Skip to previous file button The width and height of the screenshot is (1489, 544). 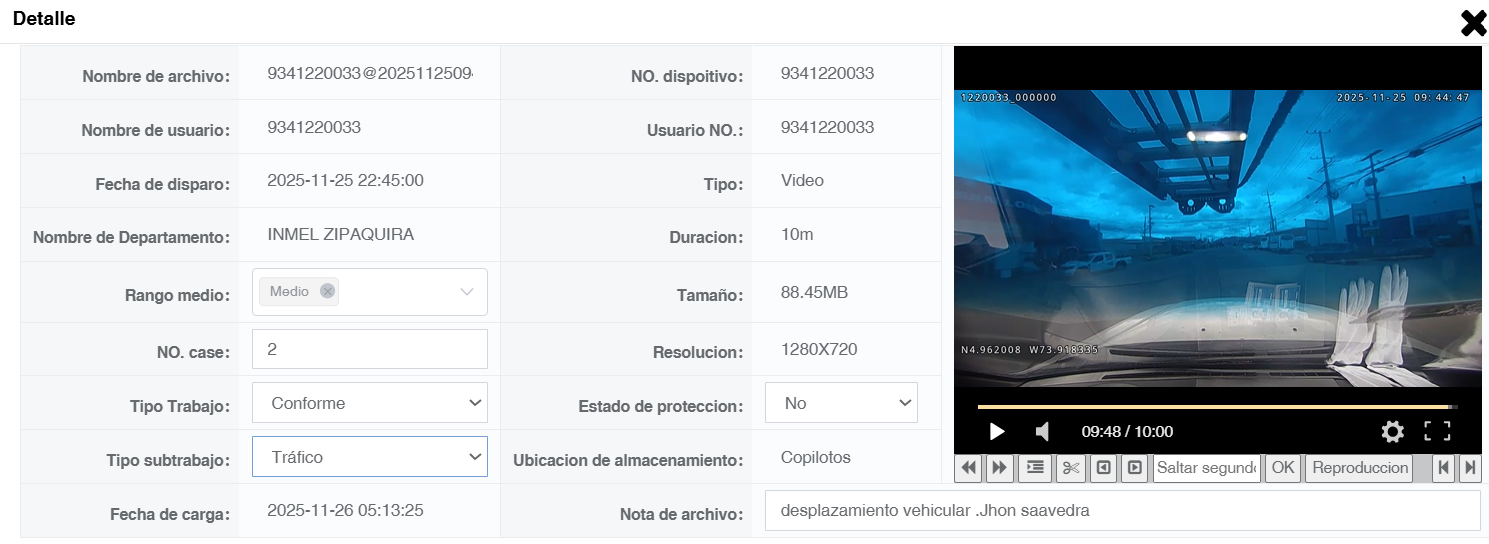coord(1442,468)
